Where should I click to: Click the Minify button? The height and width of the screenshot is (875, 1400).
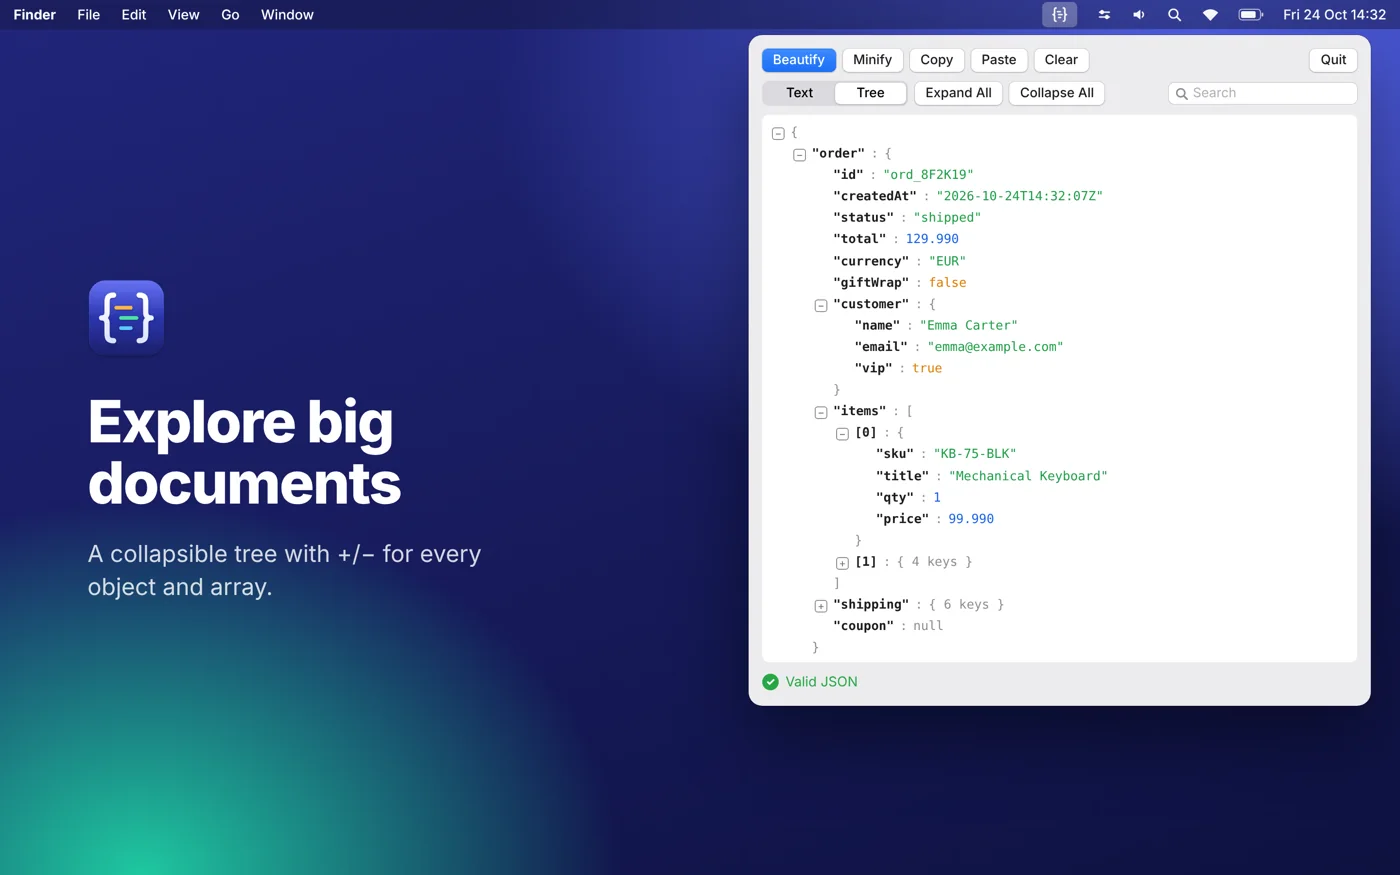click(x=872, y=60)
